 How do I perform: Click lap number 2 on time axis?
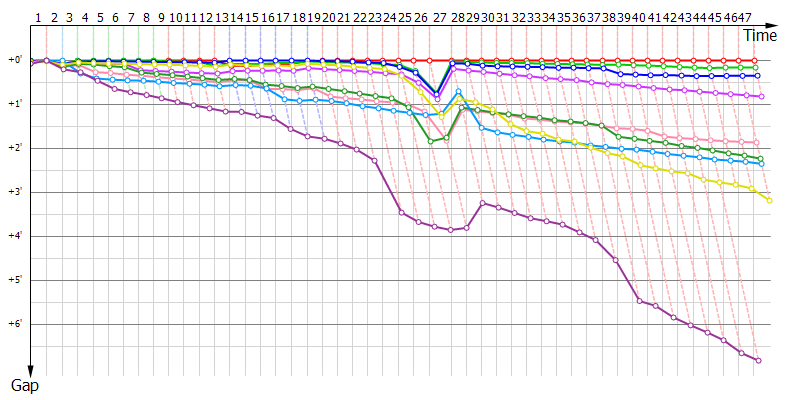click(x=54, y=18)
